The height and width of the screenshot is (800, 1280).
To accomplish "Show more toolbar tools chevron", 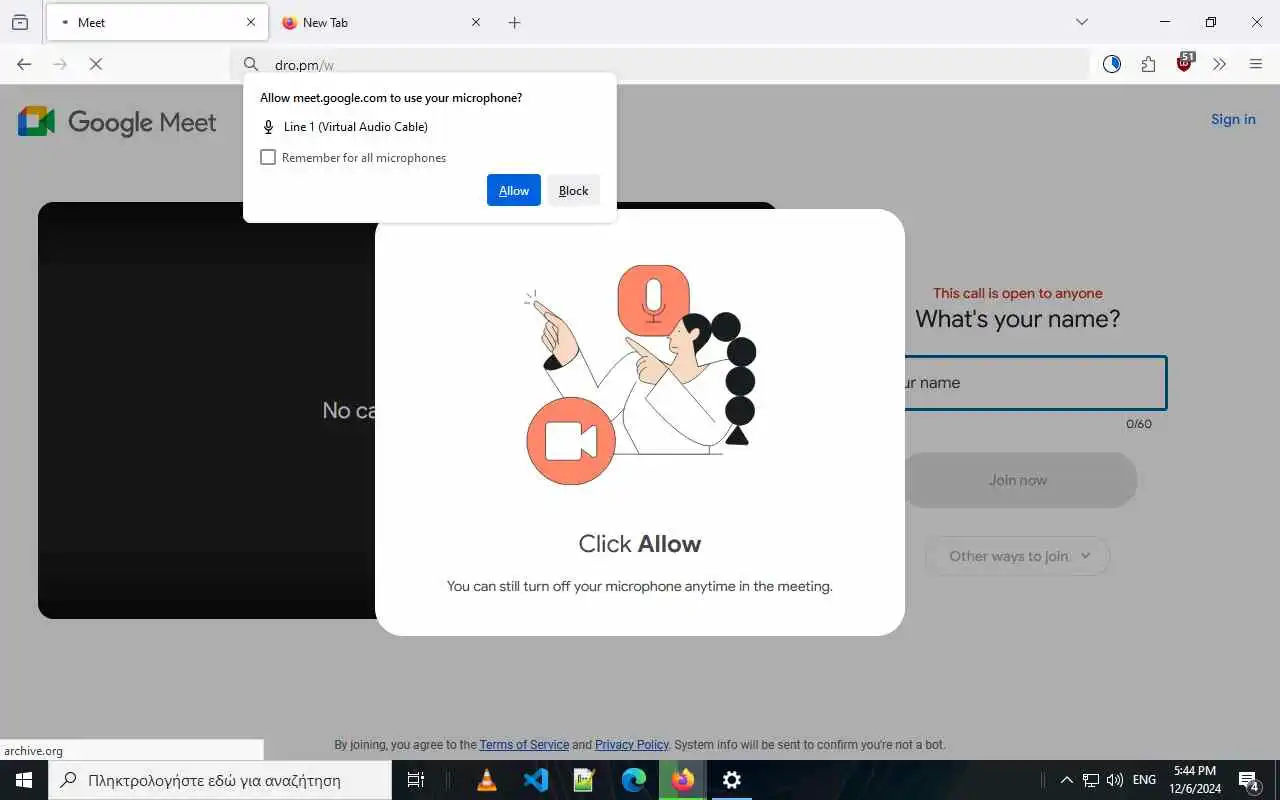I will point(1220,64).
